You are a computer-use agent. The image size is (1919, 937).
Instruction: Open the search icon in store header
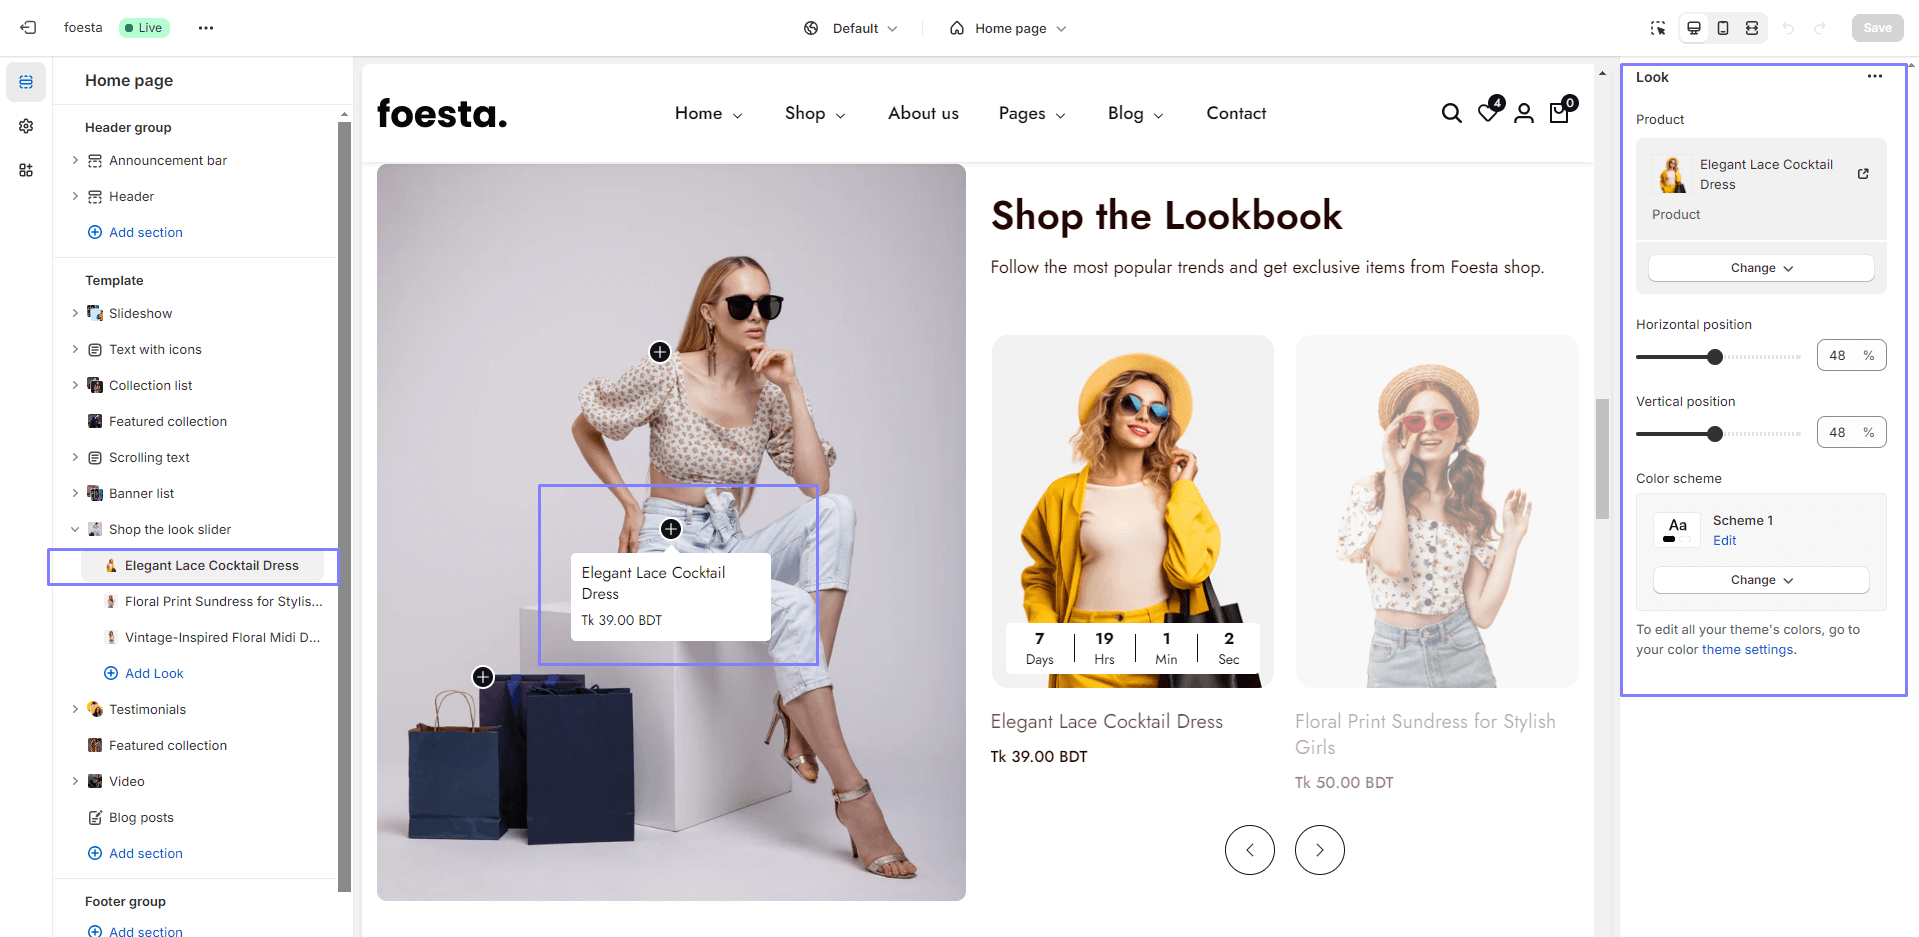point(1451,113)
